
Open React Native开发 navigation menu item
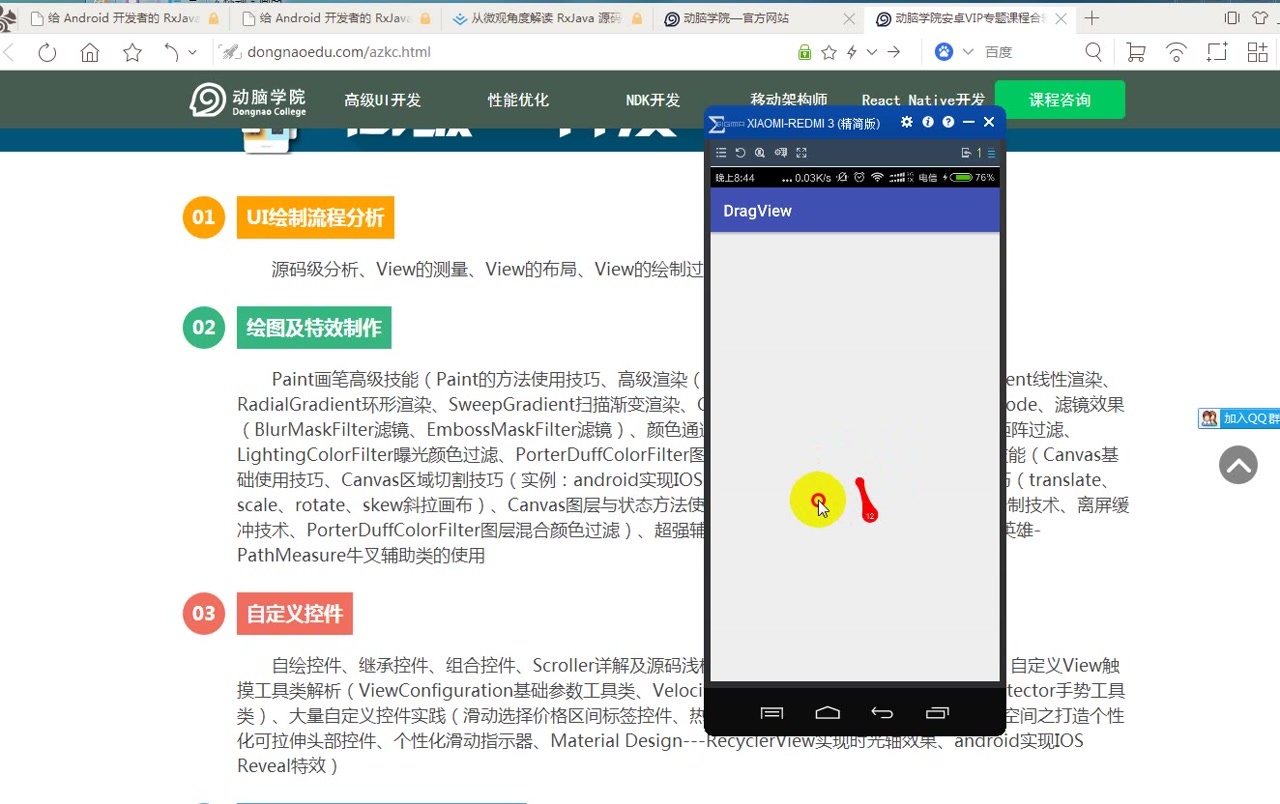923,100
